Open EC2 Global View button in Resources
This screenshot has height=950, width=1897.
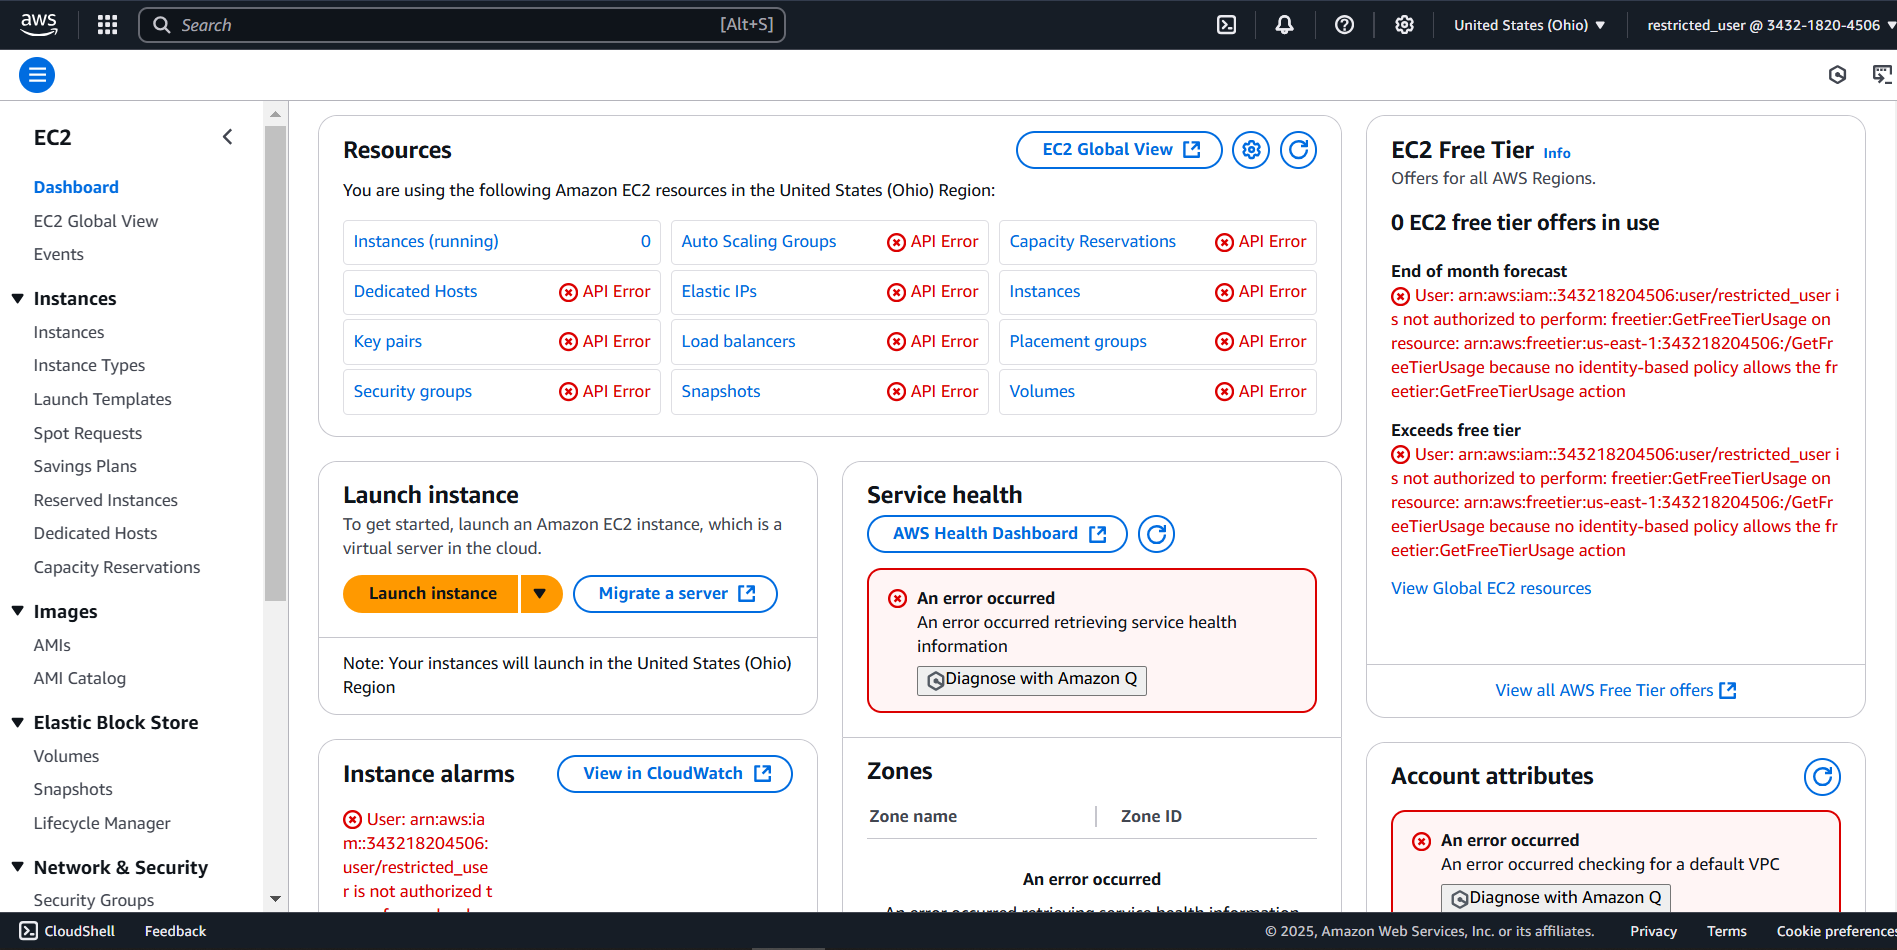click(x=1119, y=150)
